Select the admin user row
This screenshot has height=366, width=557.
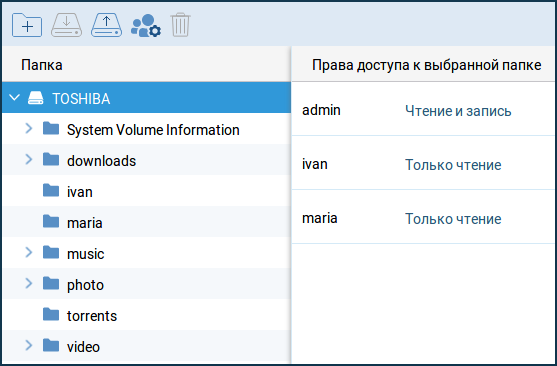pyautogui.click(x=423, y=109)
